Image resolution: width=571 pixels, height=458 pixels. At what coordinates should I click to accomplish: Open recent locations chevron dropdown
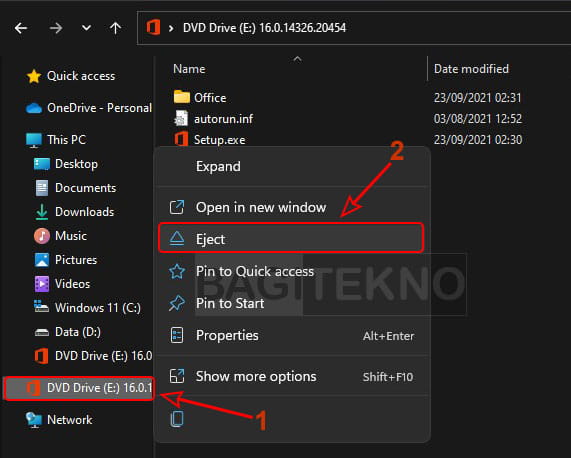click(x=86, y=28)
